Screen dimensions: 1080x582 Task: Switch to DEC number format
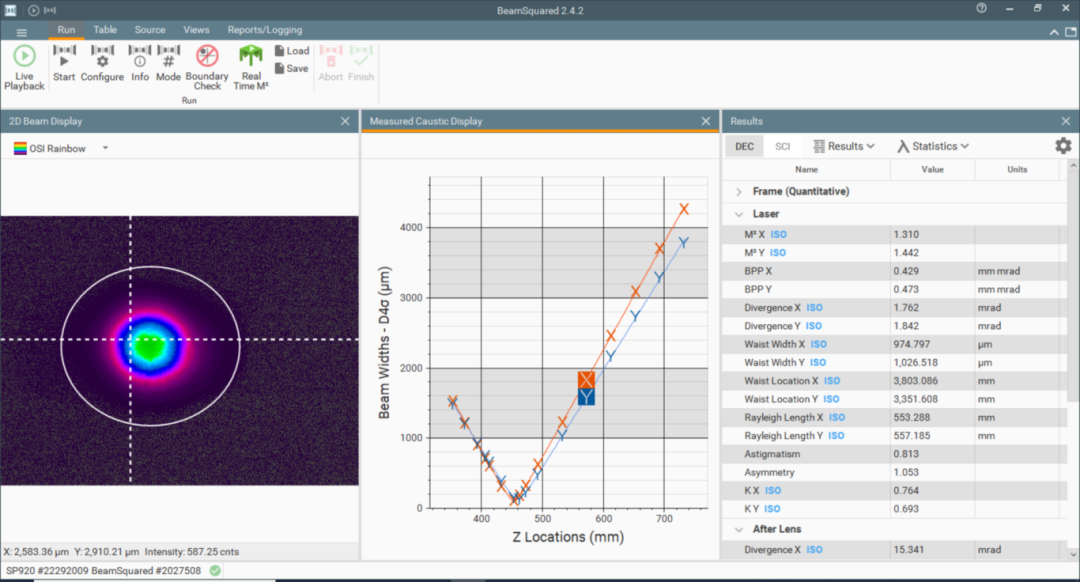[x=745, y=146]
